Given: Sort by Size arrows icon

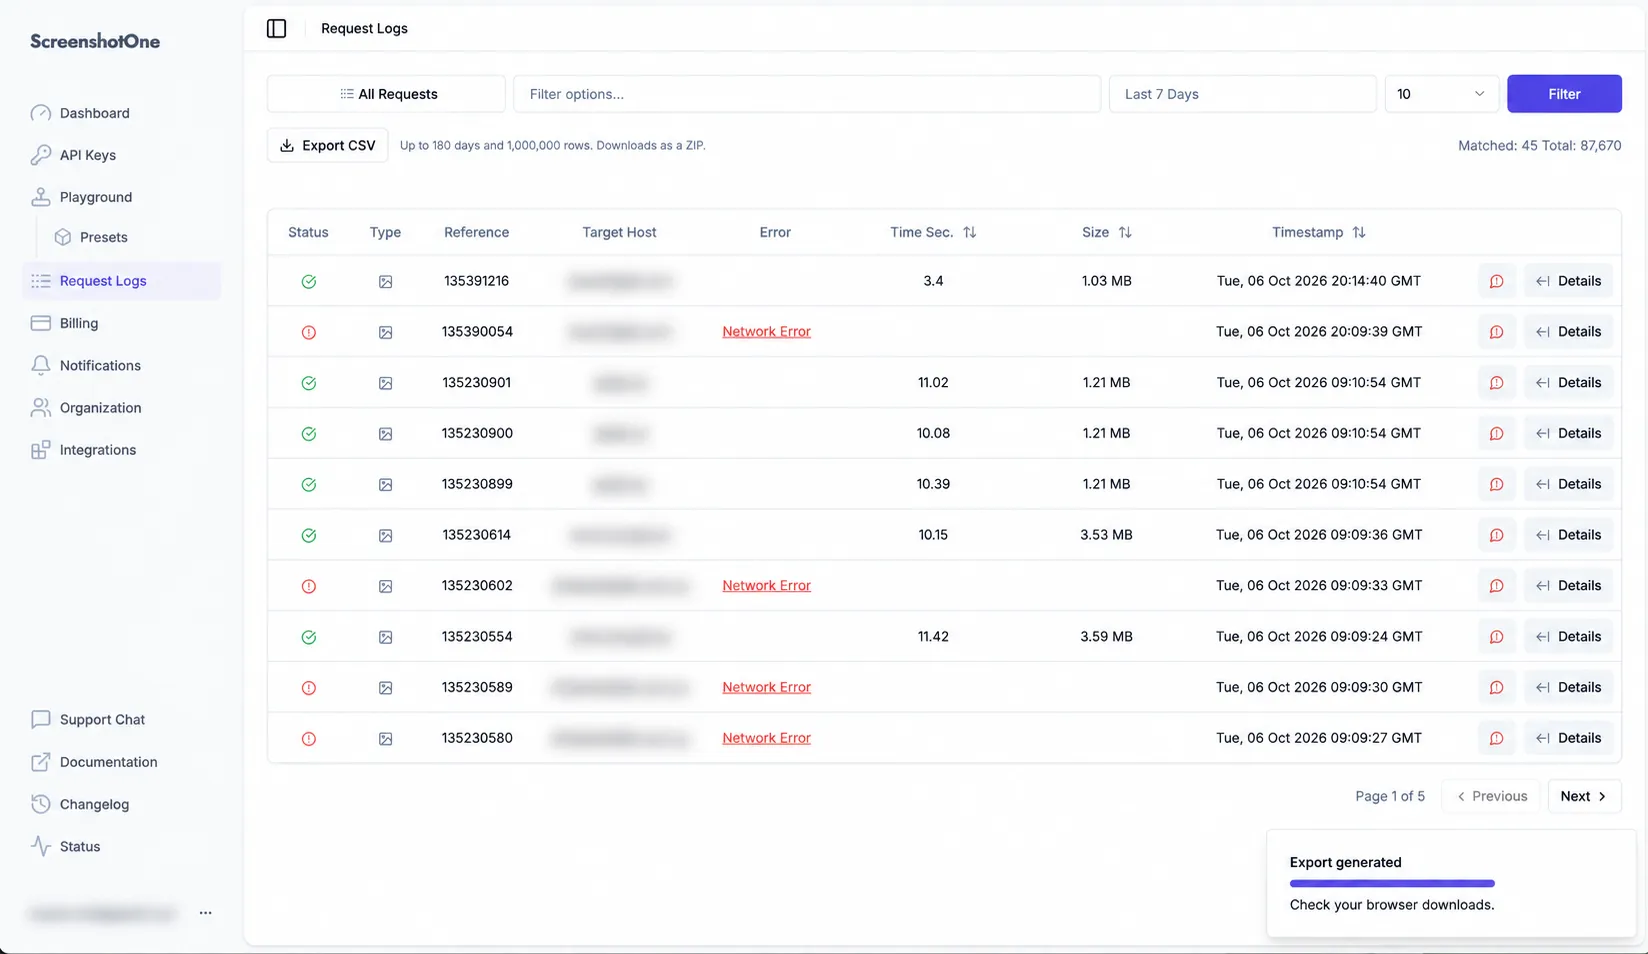Looking at the screenshot, I should [x=1125, y=232].
